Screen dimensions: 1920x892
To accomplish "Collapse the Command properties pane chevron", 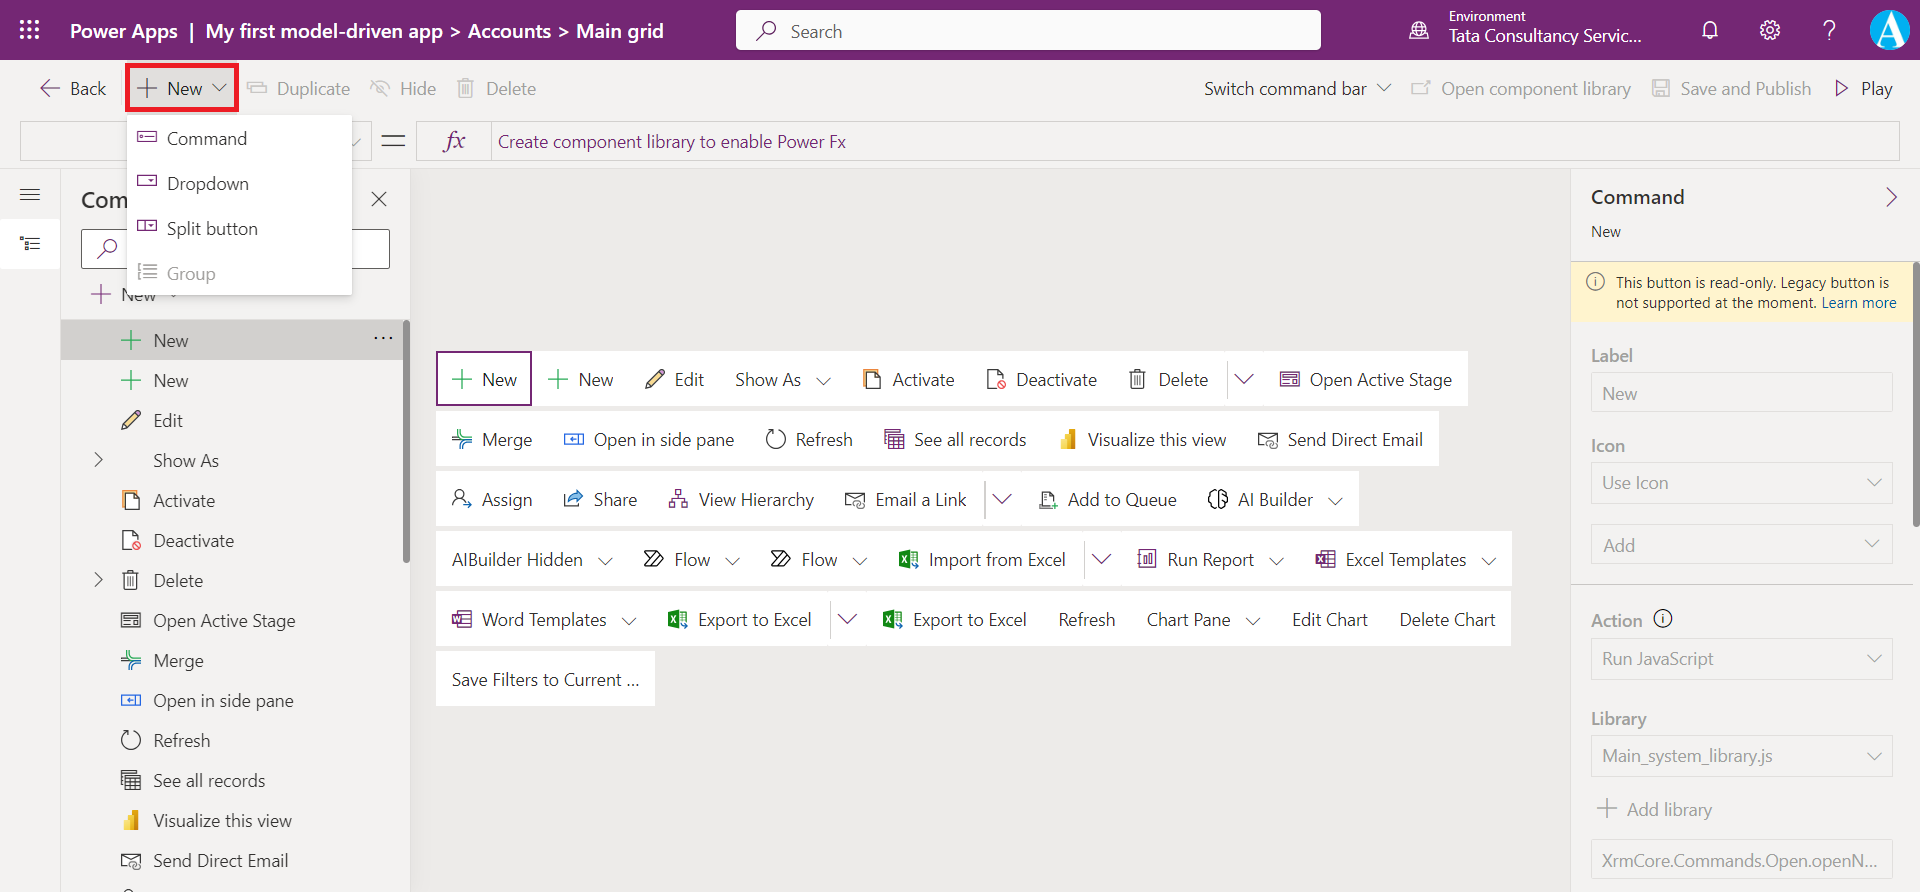I will coord(1890,197).
